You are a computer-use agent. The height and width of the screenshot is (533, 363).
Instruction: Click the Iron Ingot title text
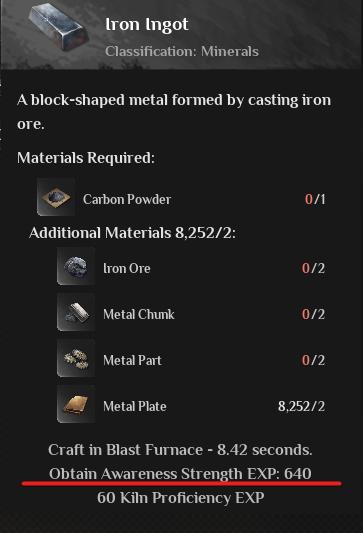point(147,25)
